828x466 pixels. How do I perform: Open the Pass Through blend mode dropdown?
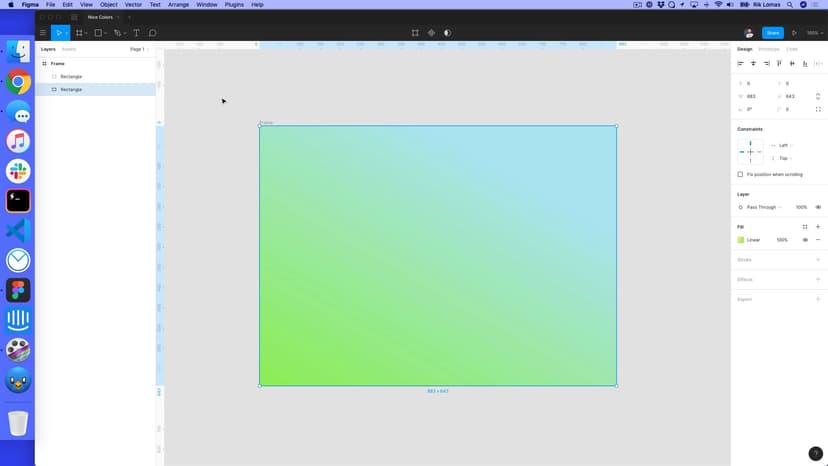point(763,207)
